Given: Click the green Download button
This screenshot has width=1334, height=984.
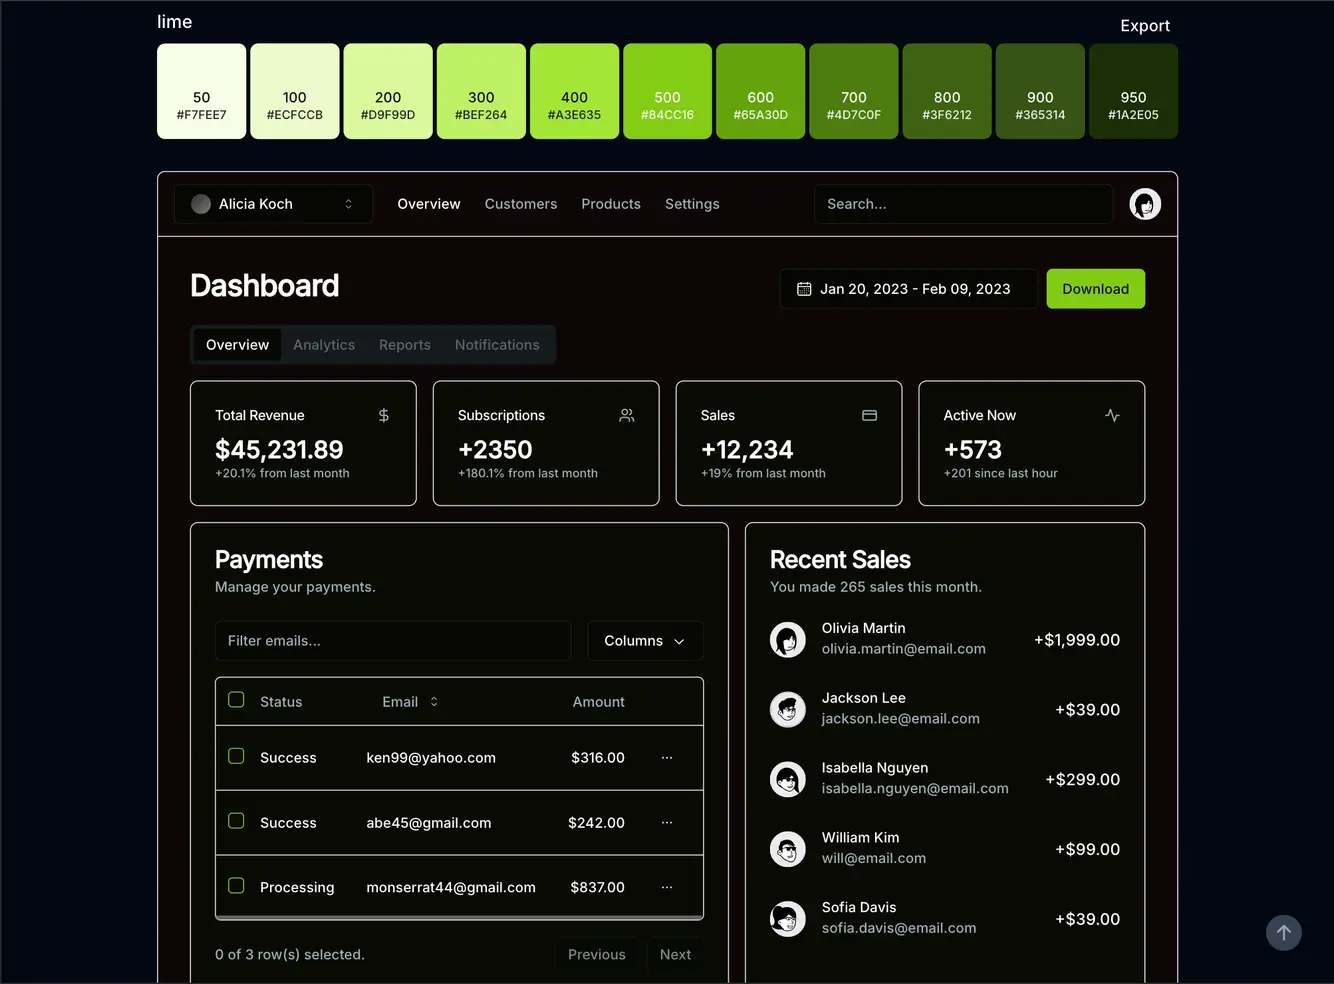Looking at the screenshot, I should click(1096, 289).
